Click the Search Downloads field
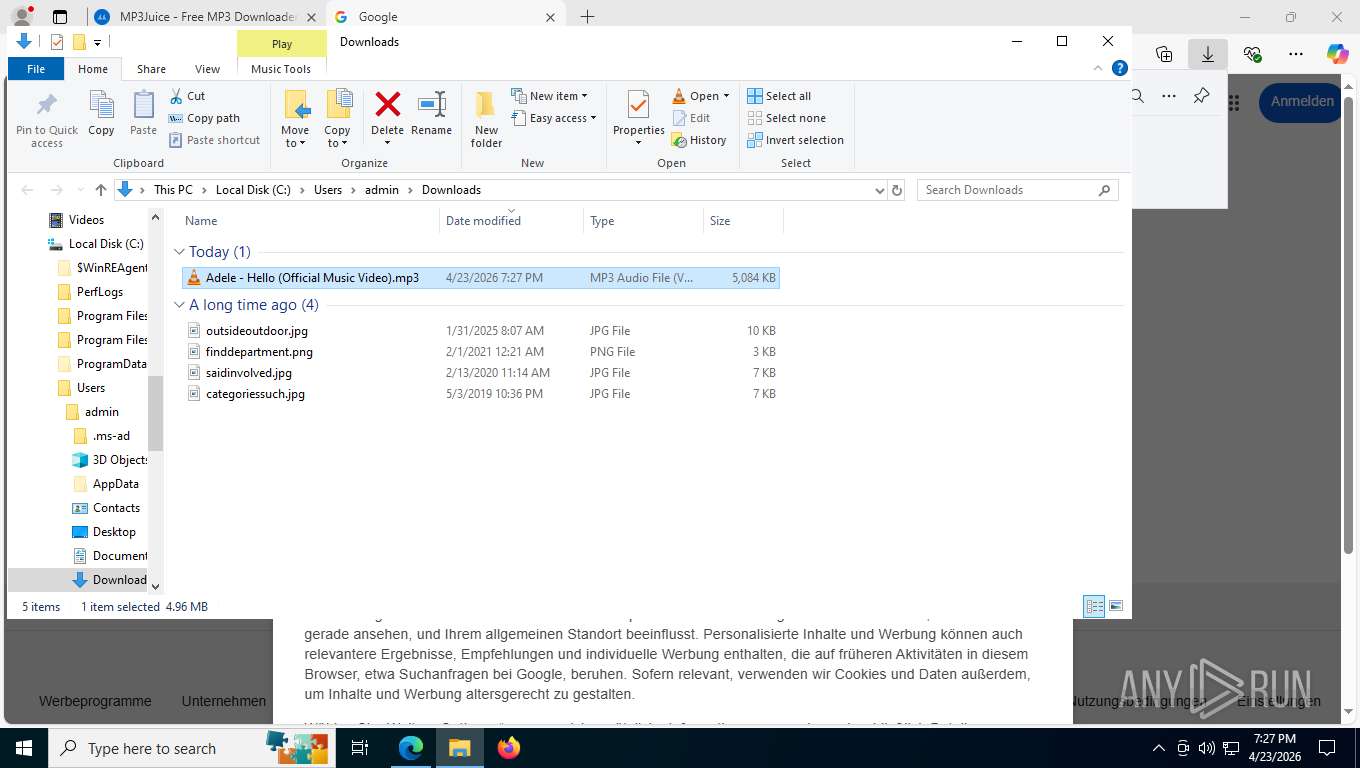 click(1017, 190)
